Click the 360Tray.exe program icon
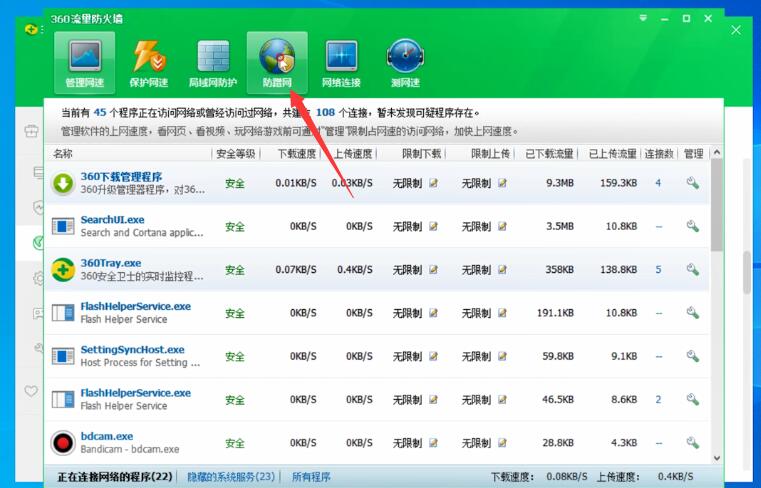The height and width of the screenshot is (488, 761). 63,270
